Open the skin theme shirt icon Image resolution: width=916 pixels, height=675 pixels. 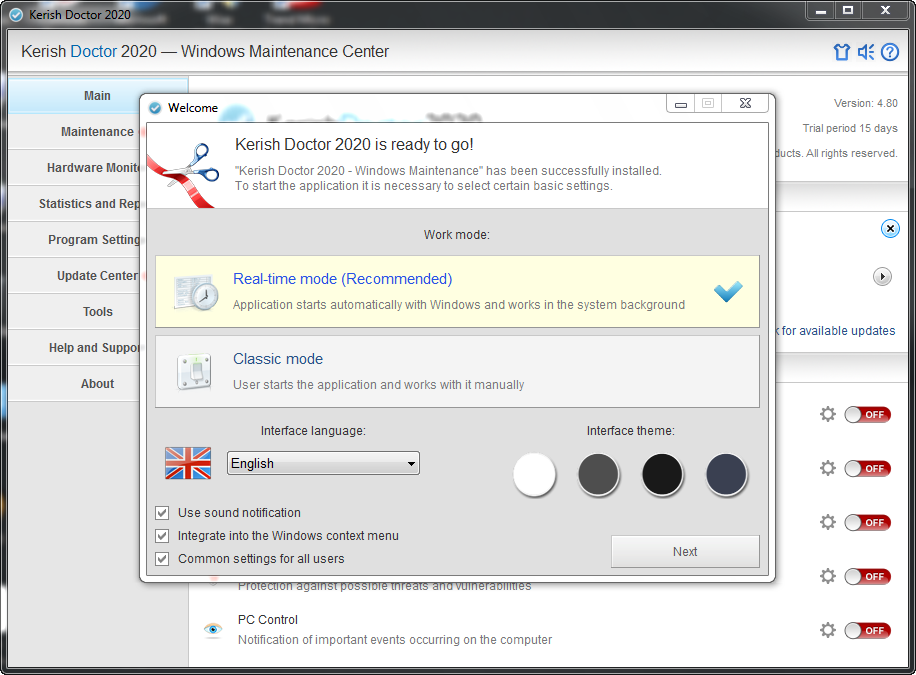click(841, 52)
